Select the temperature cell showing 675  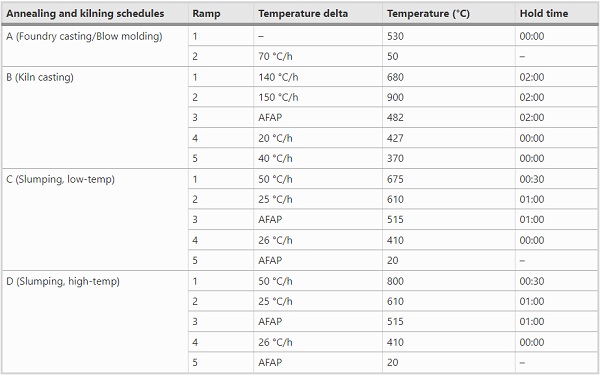449,179
